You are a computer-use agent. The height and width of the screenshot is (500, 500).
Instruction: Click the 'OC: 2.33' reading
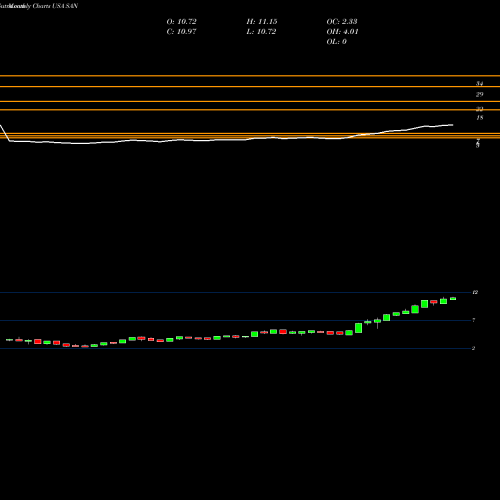point(342,22)
